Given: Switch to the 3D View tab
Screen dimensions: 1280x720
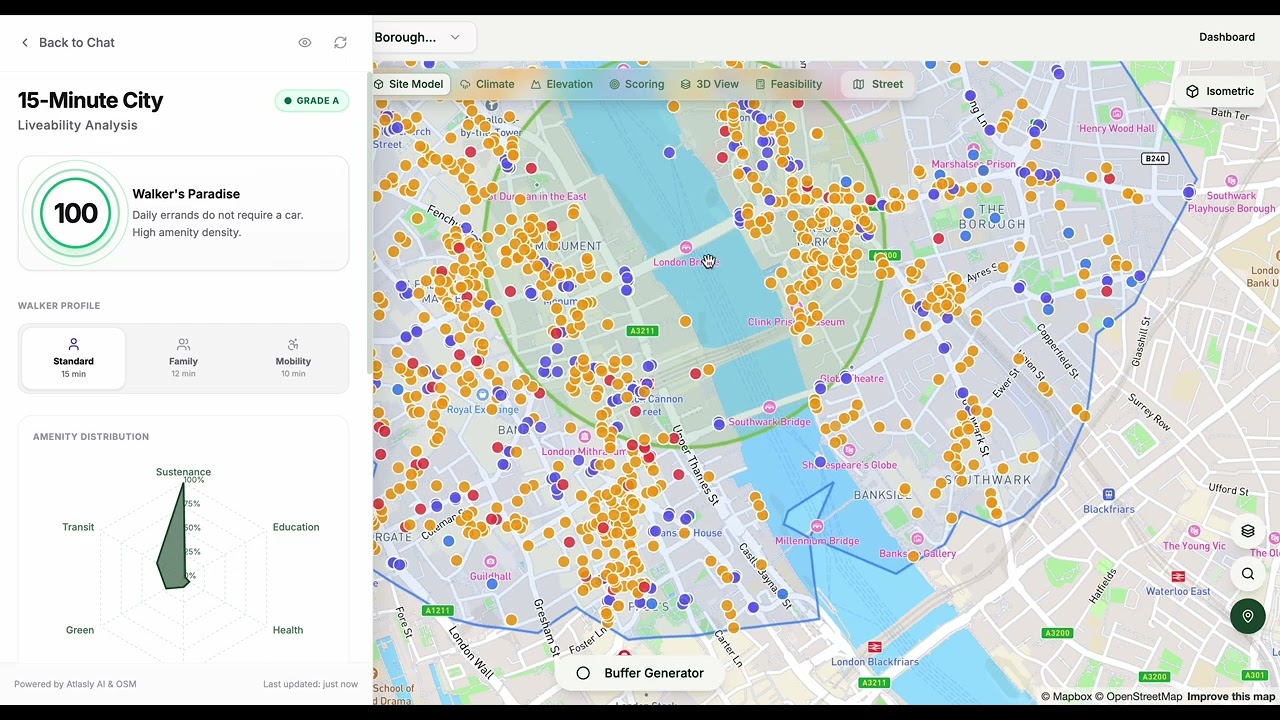Looking at the screenshot, I should pos(710,84).
